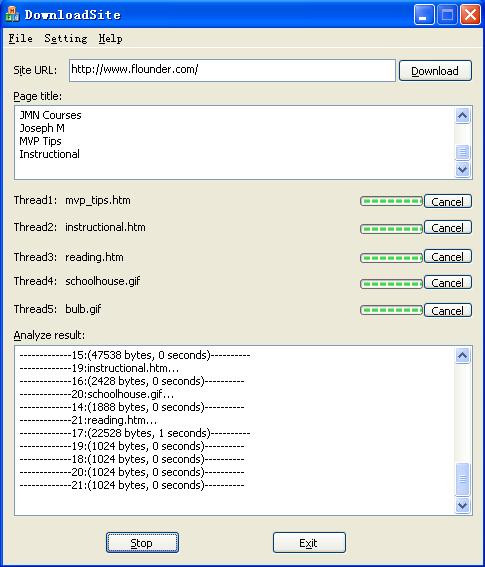The image size is (485, 567).
Task: Click the Stop button
Action: [x=142, y=543]
